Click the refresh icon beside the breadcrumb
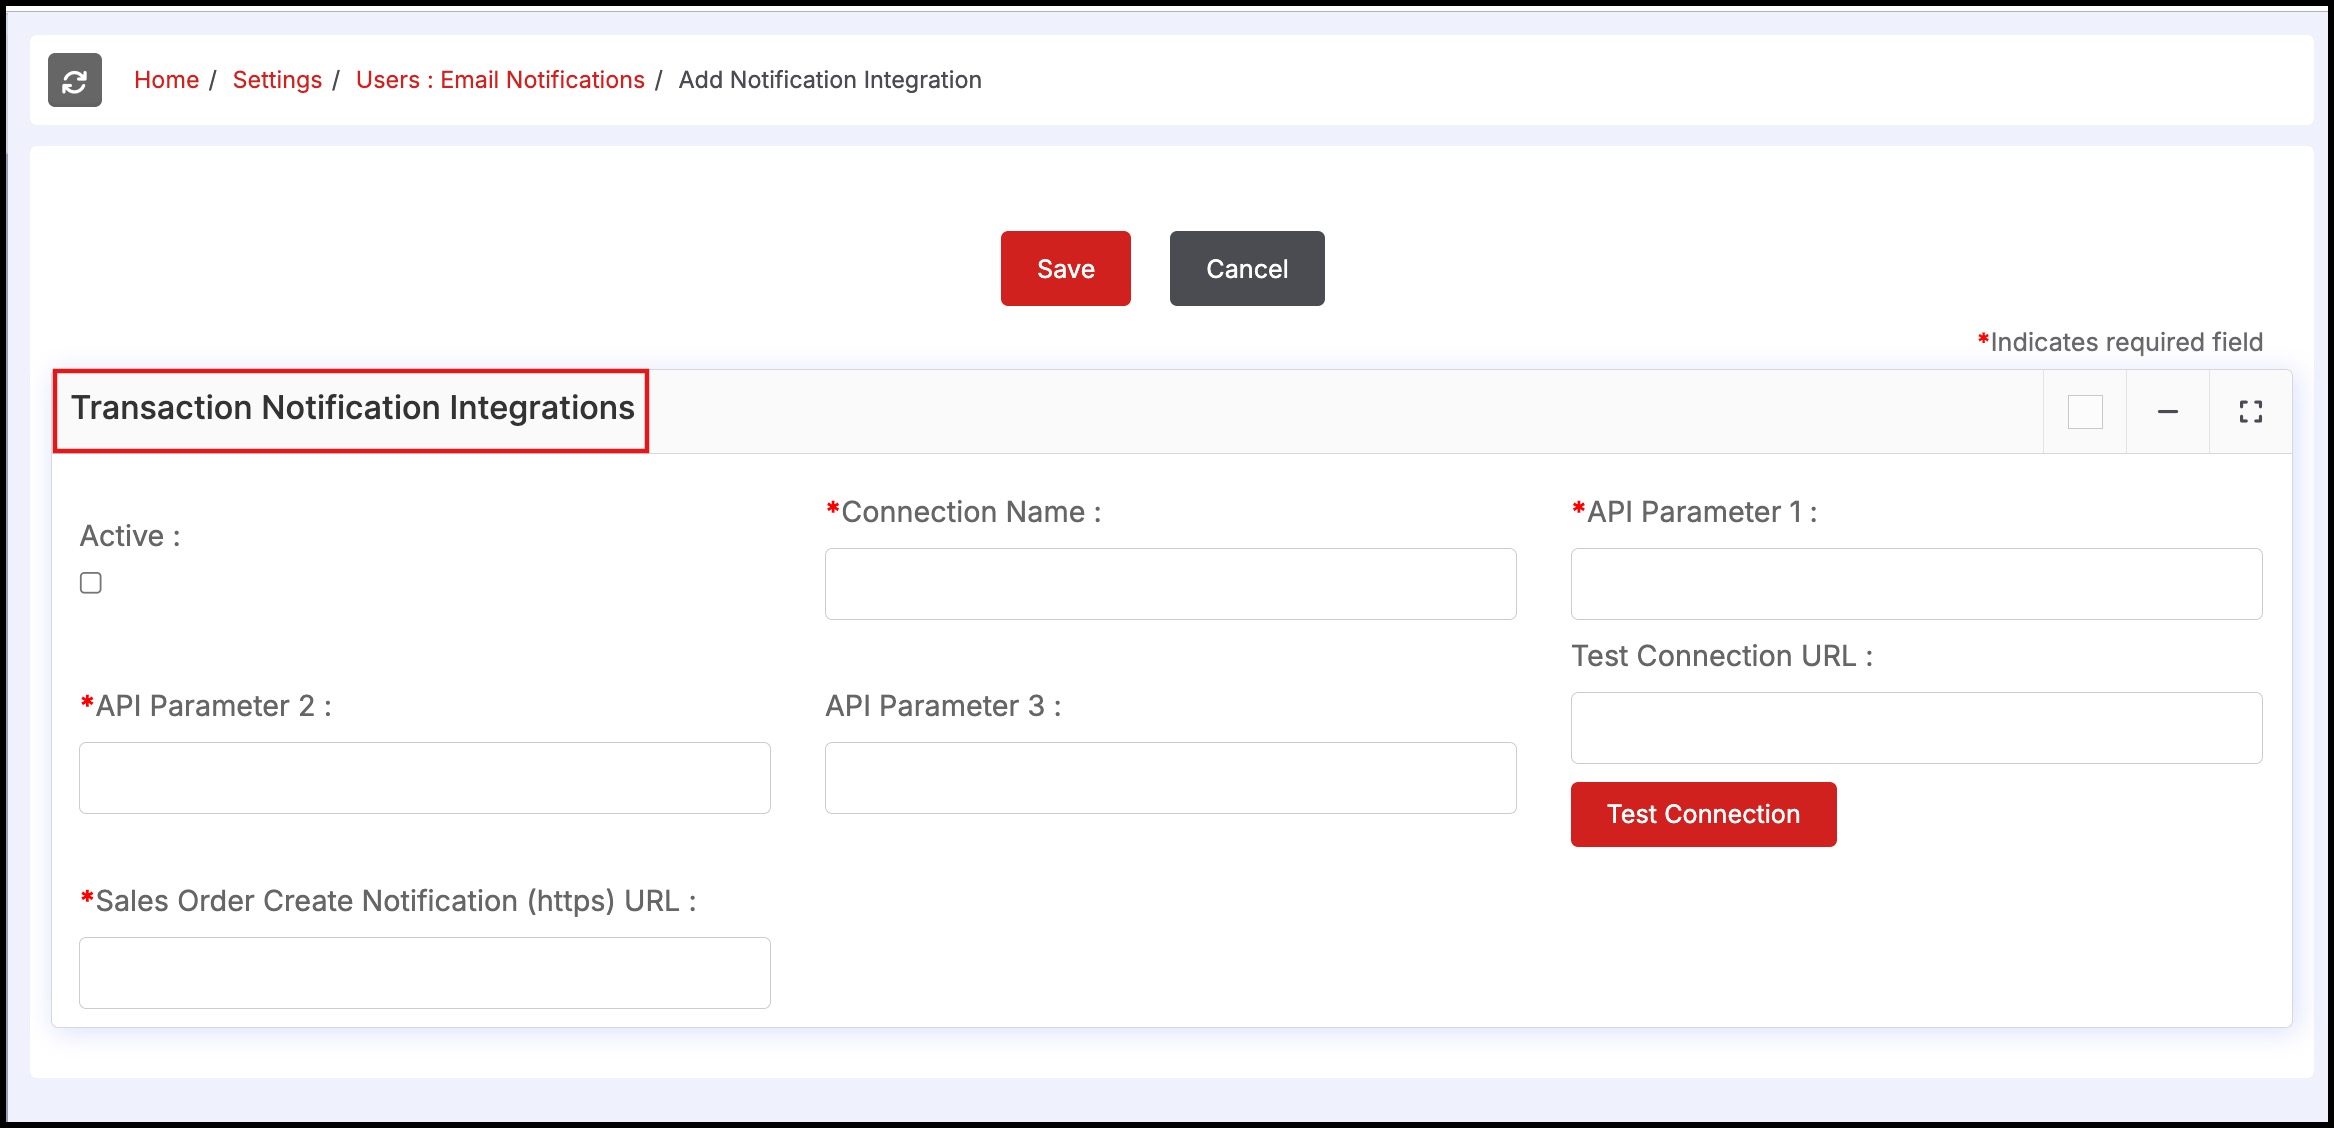 [x=75, y=80]
